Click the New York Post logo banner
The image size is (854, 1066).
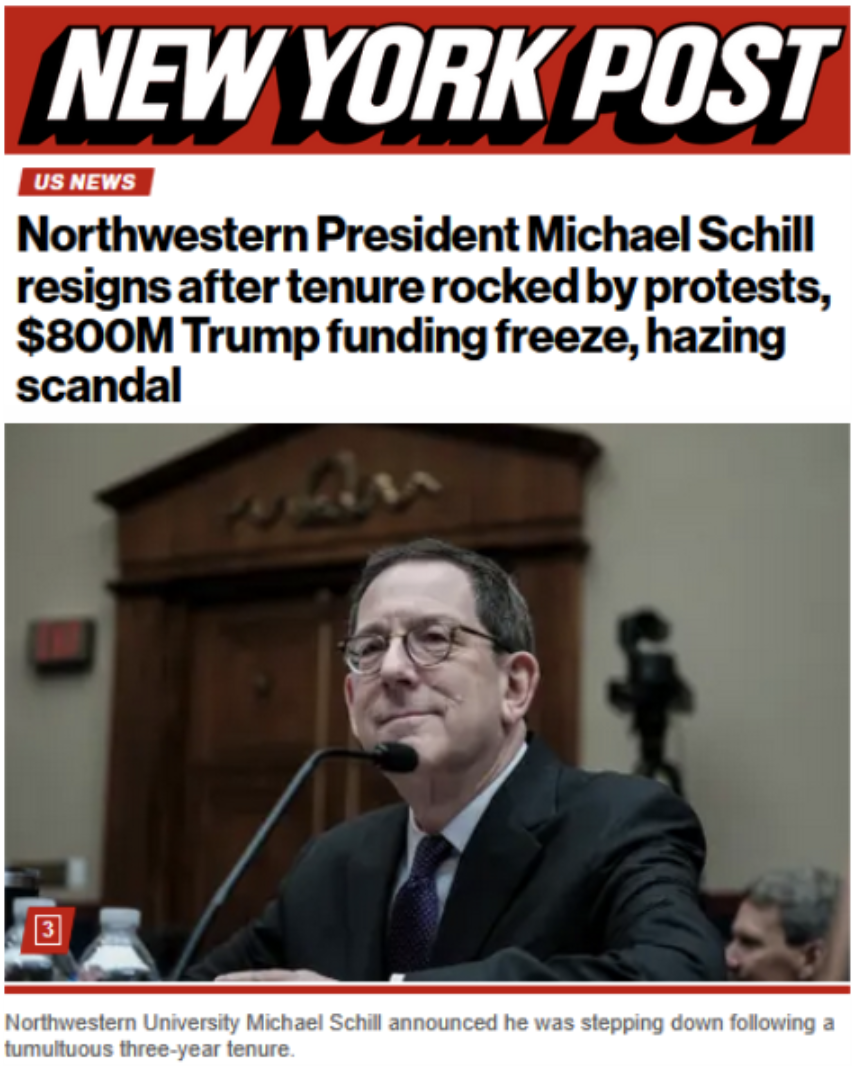click(x=427, y=80)
